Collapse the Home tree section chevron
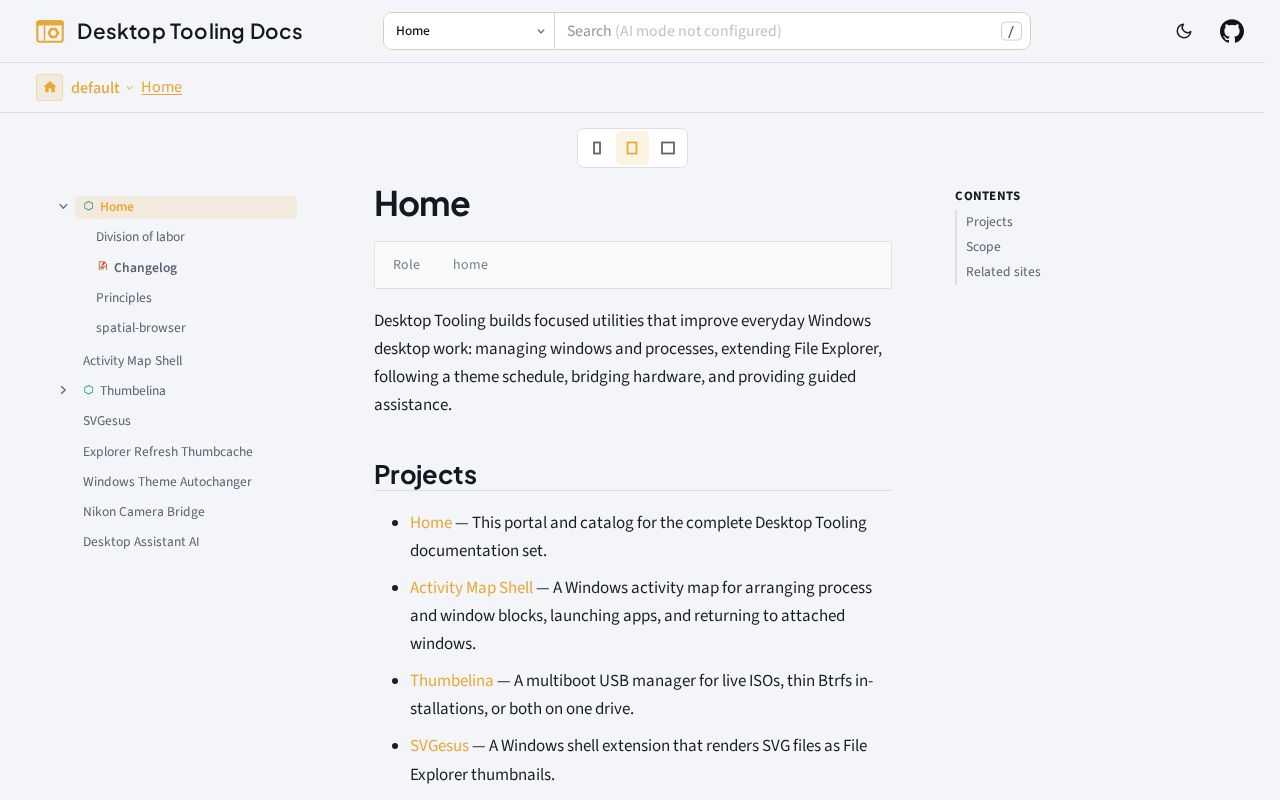The height and width of the screenshot is (800, 1280). point(63,206)
